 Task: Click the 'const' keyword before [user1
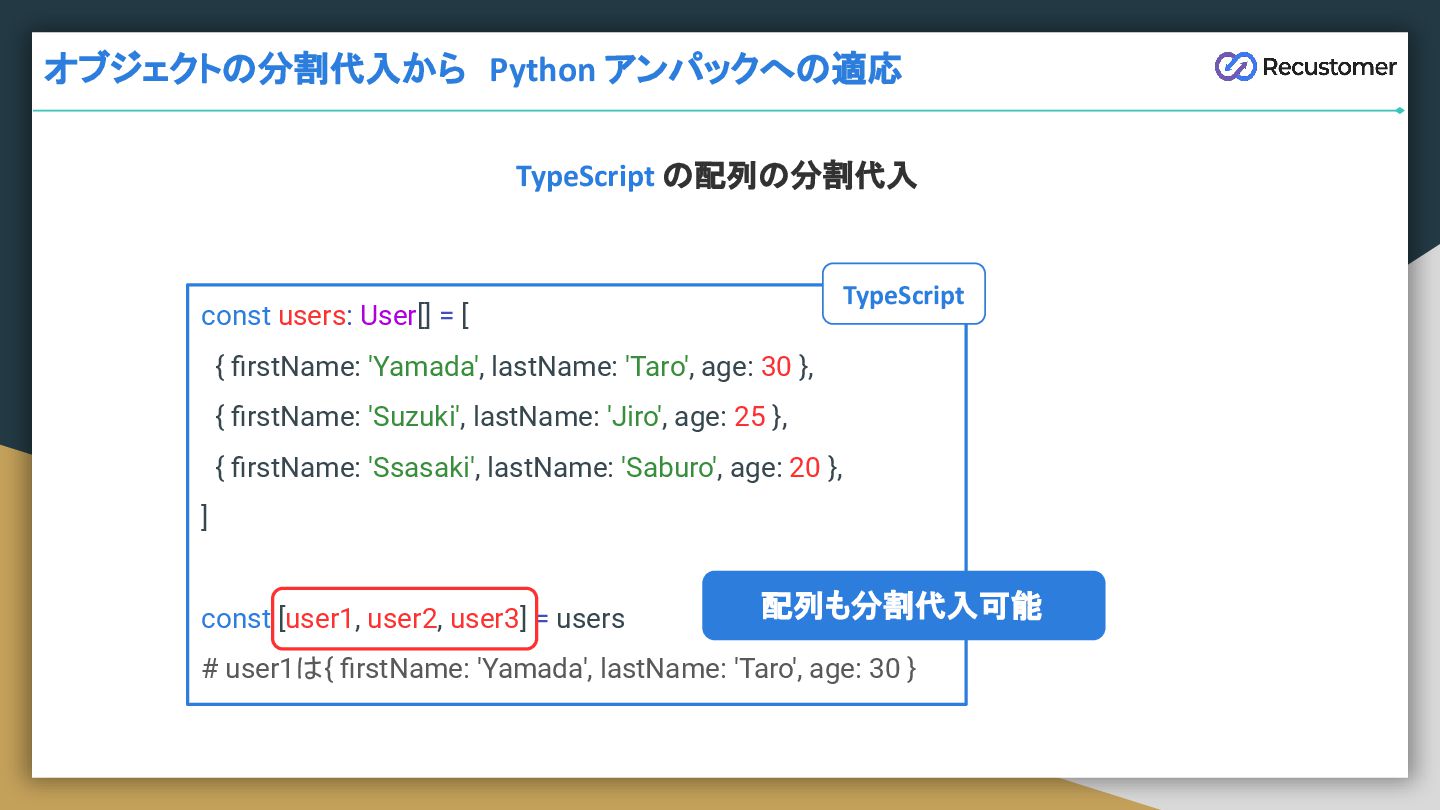[236, 619]
